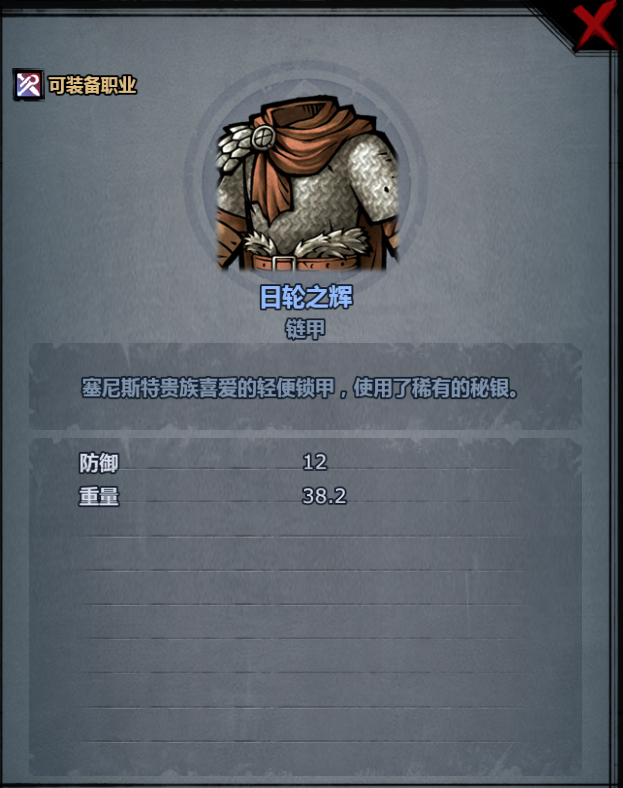The height and width of the screenshot is (788, 623).
Task: Select the 重量 stat label
Action: (99, 496)
